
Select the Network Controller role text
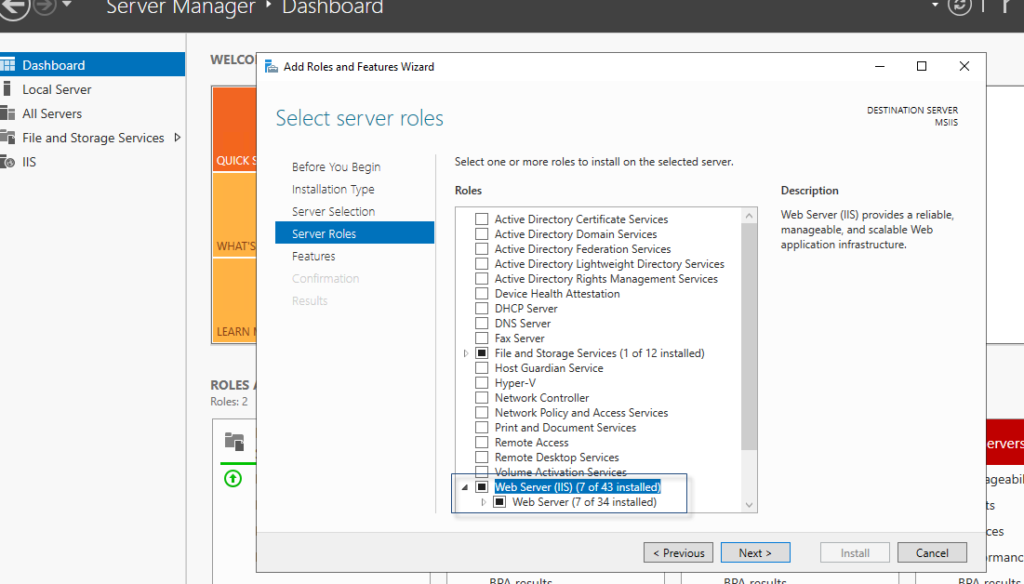541,398
